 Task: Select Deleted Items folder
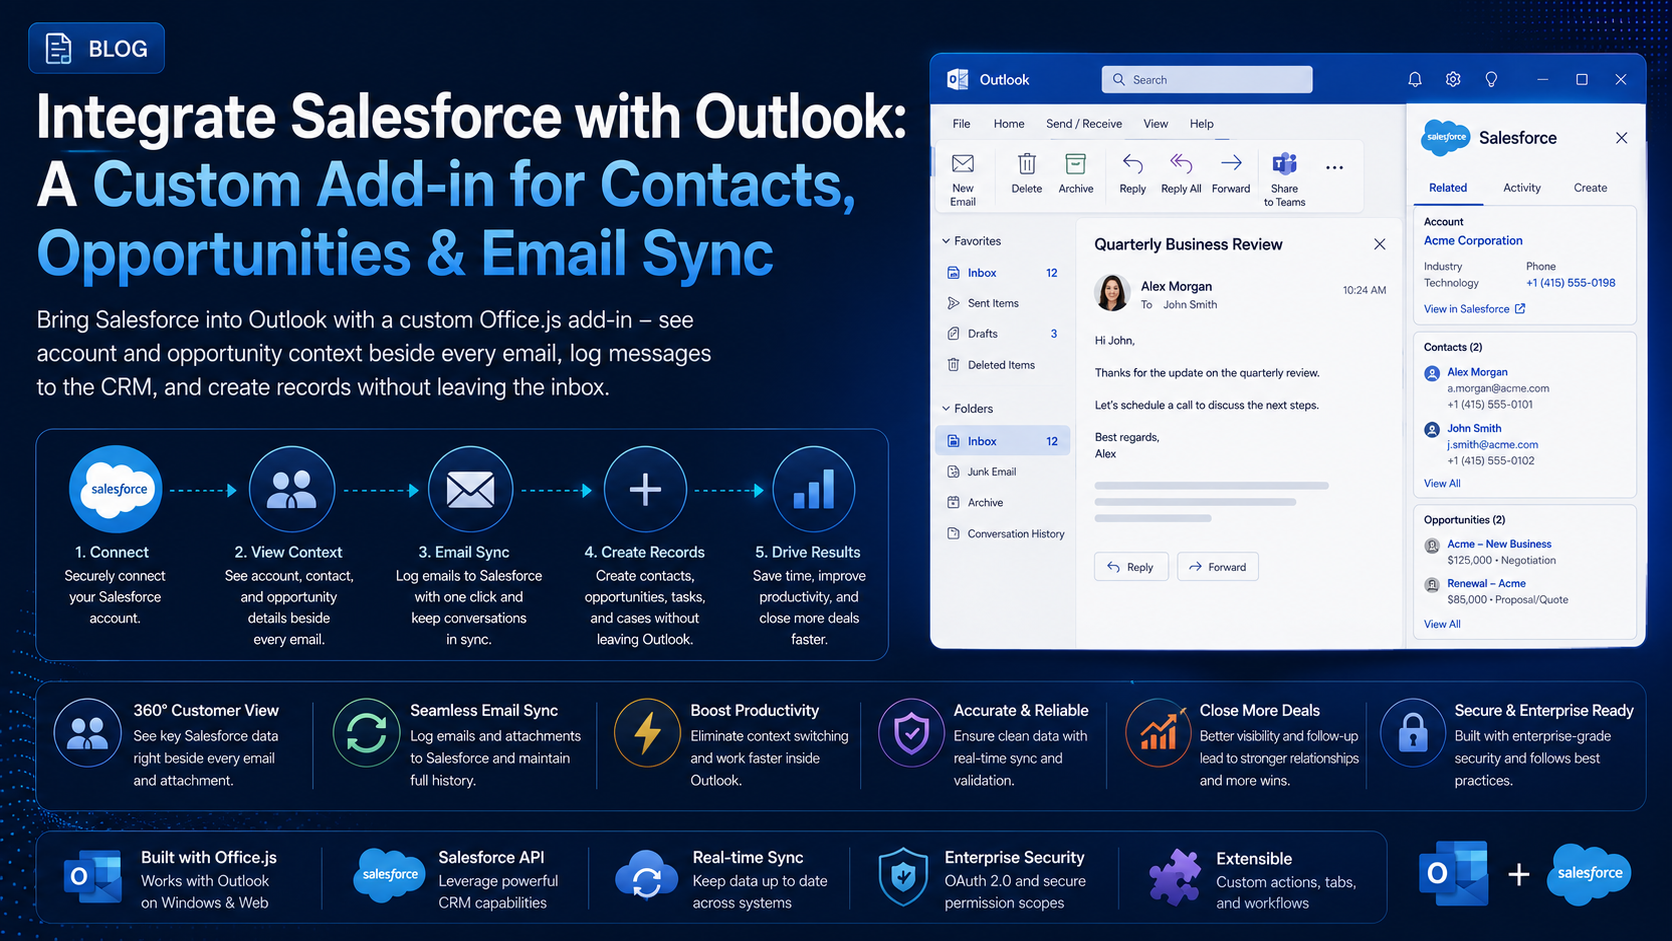click(x=1003, y=365)
